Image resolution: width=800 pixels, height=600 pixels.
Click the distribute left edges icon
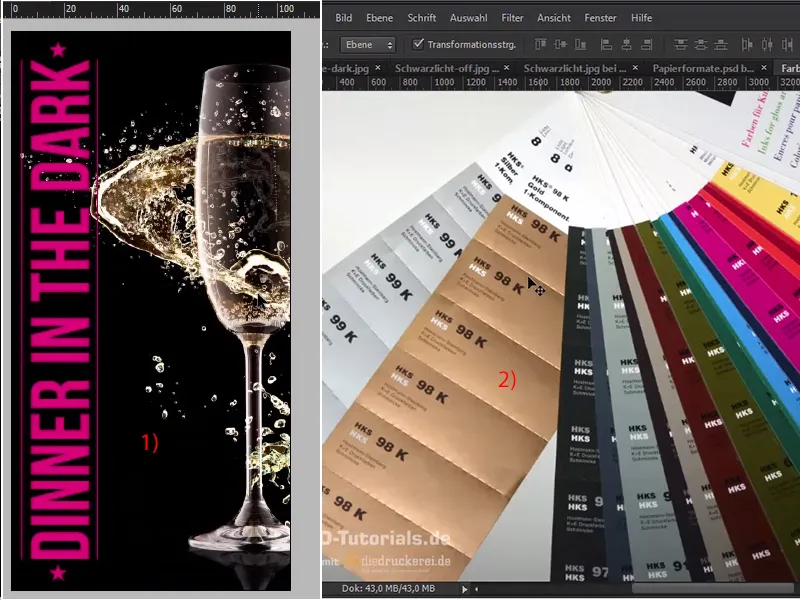pos(747,44)
